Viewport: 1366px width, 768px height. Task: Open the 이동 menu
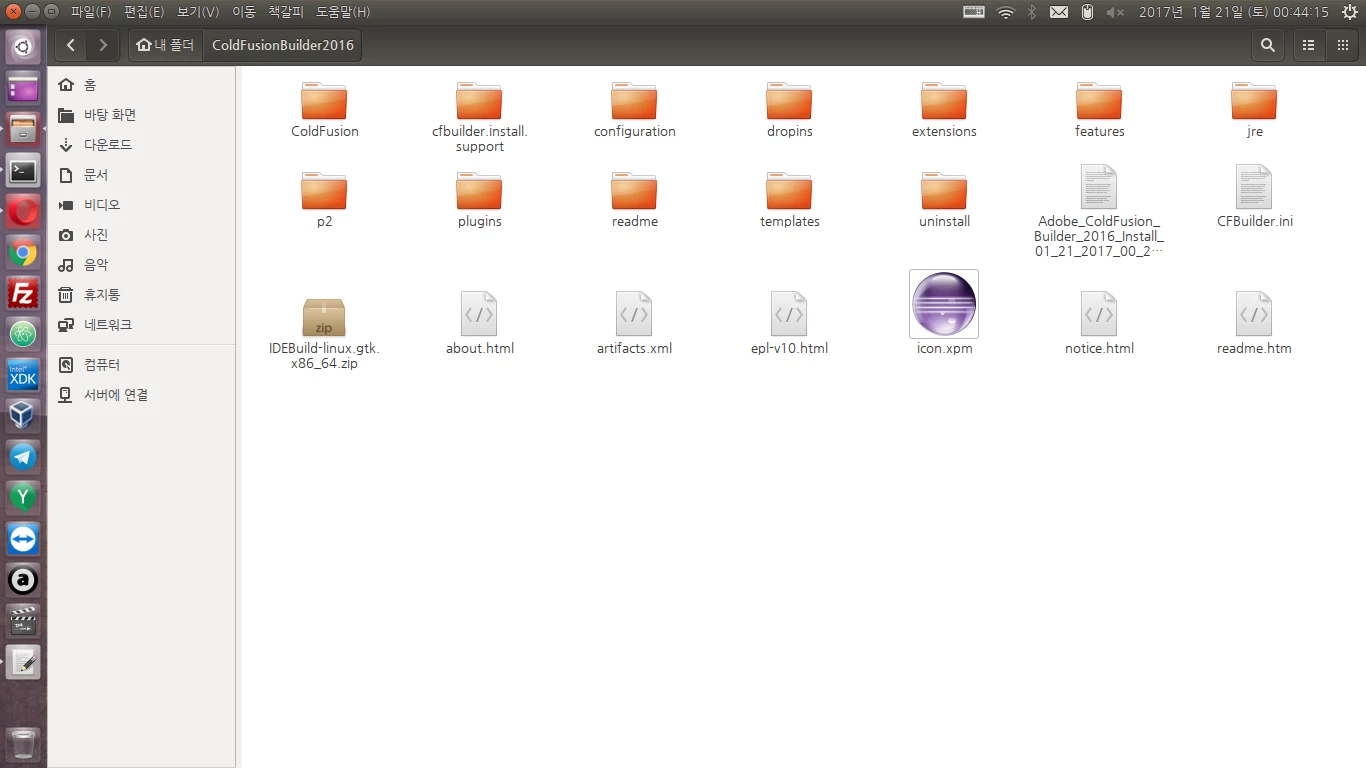244,12
